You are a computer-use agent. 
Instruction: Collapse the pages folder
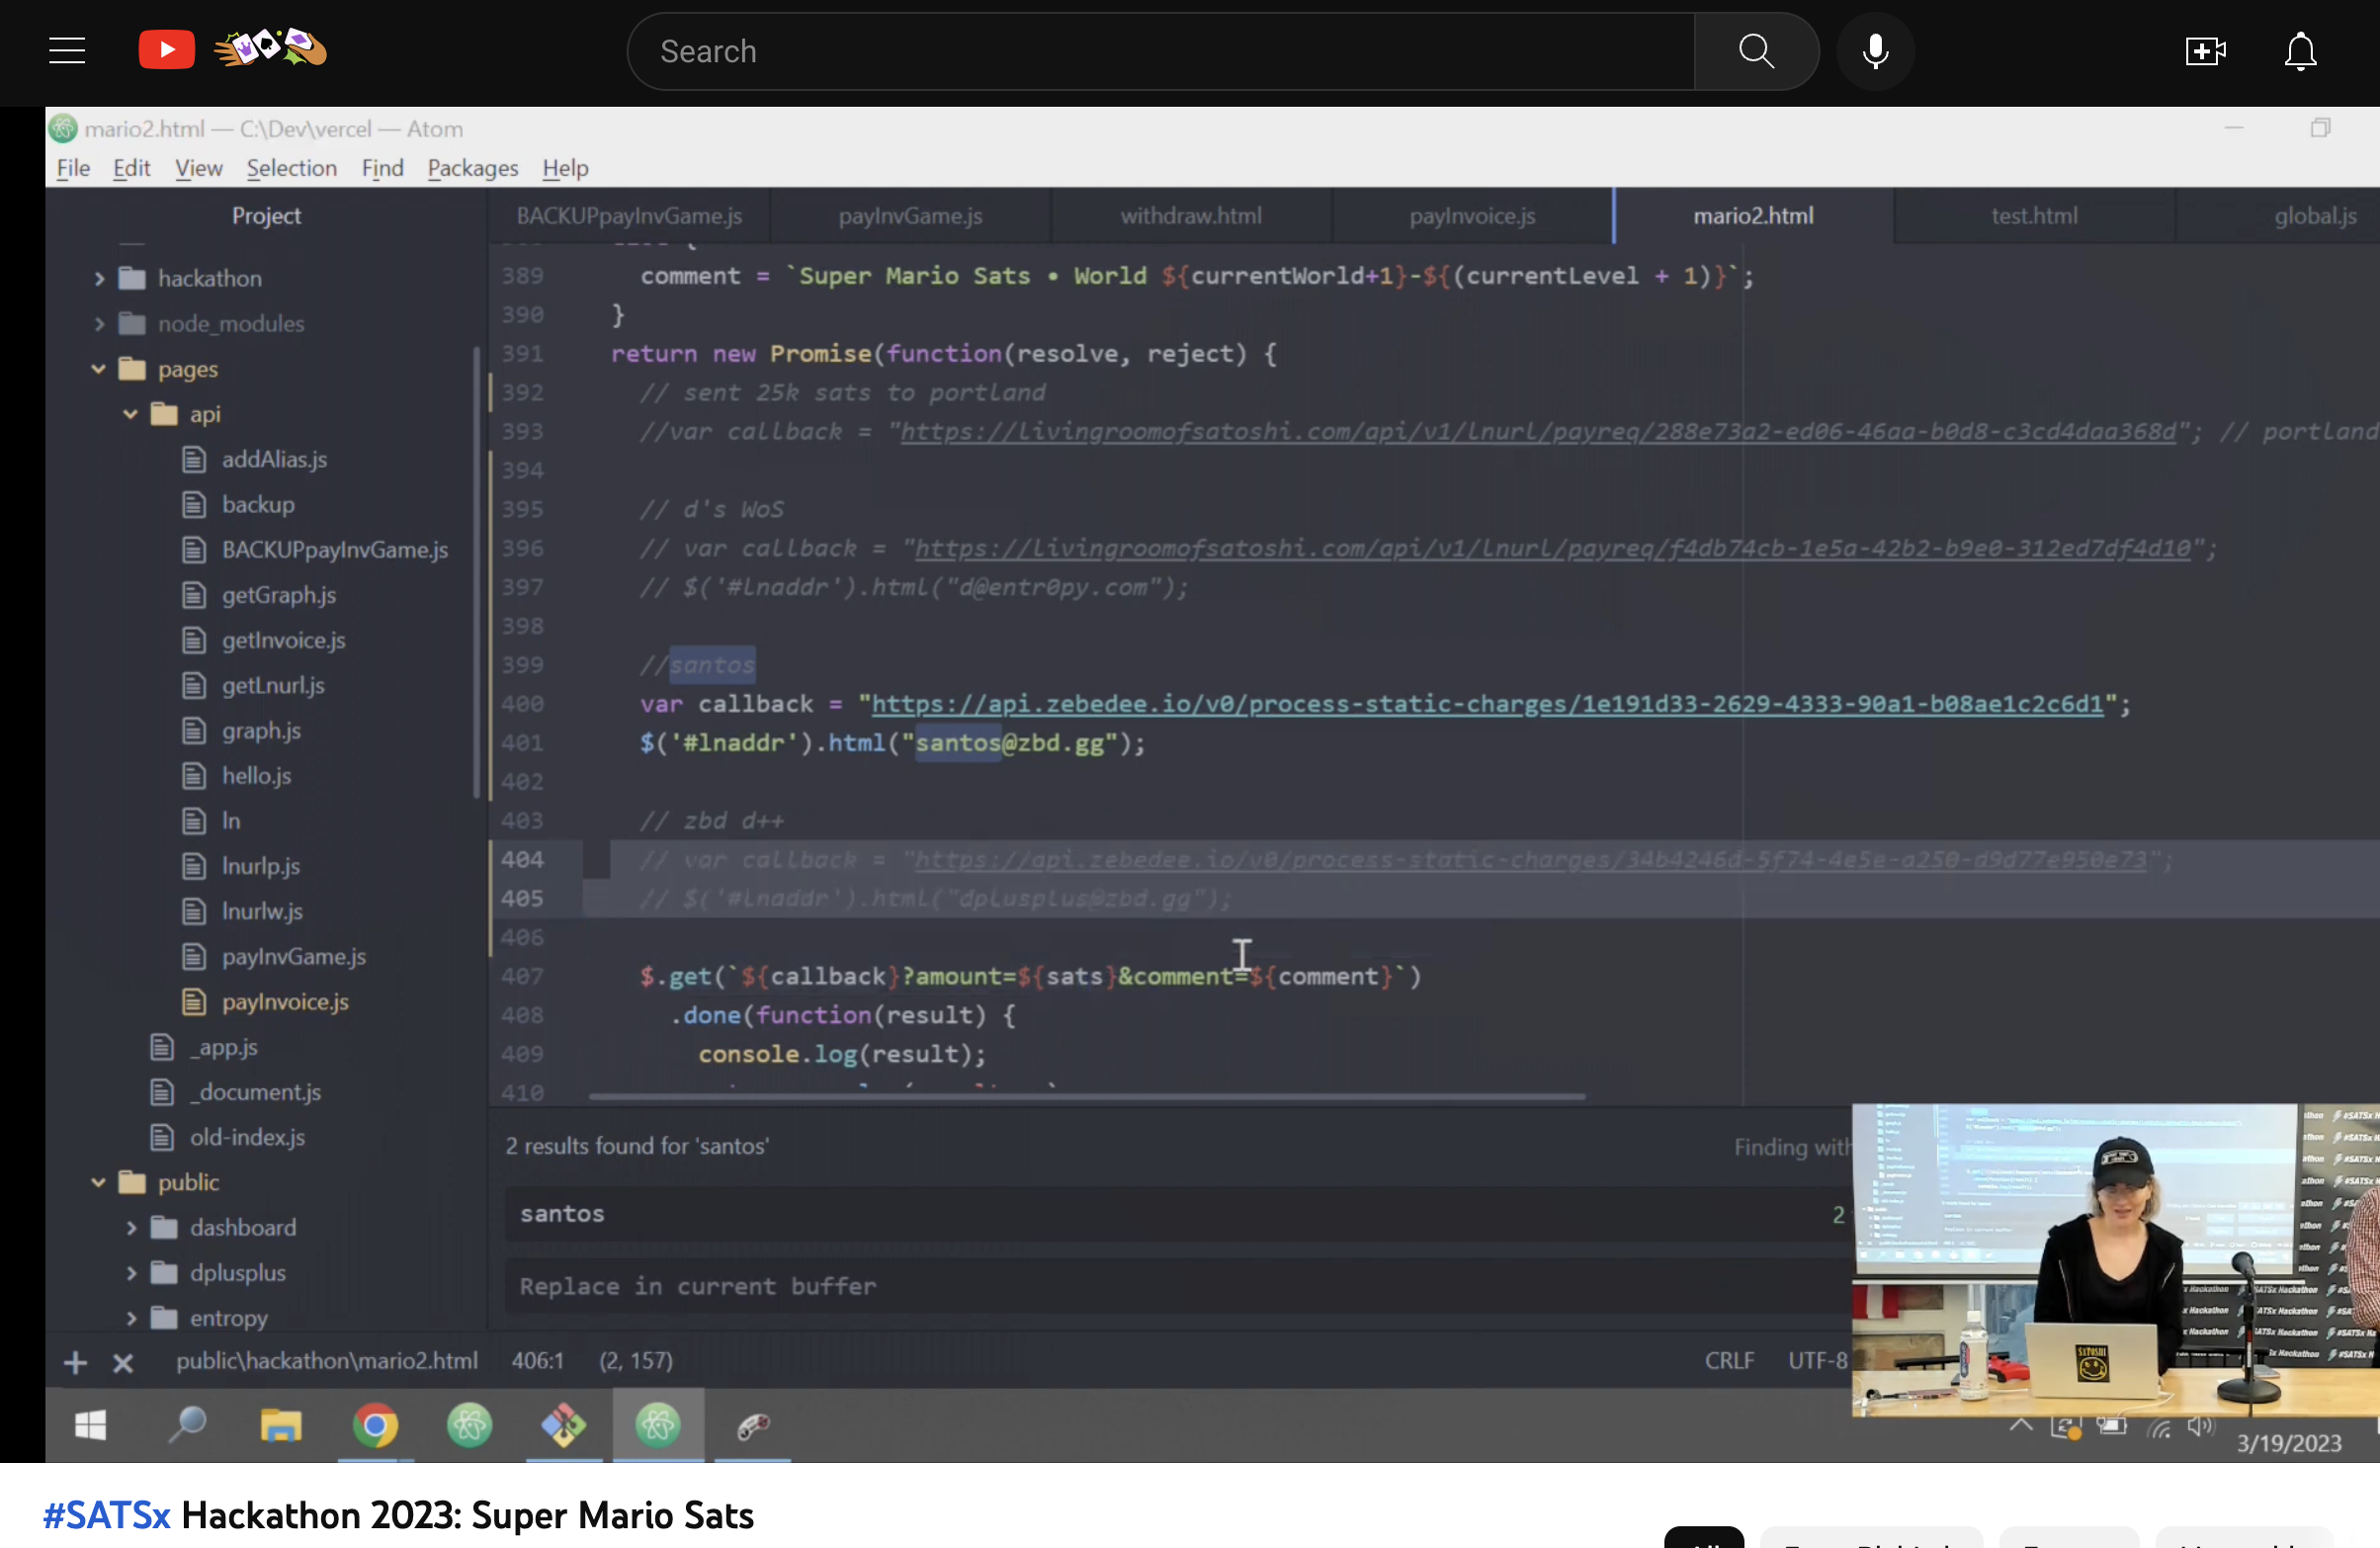99,369
